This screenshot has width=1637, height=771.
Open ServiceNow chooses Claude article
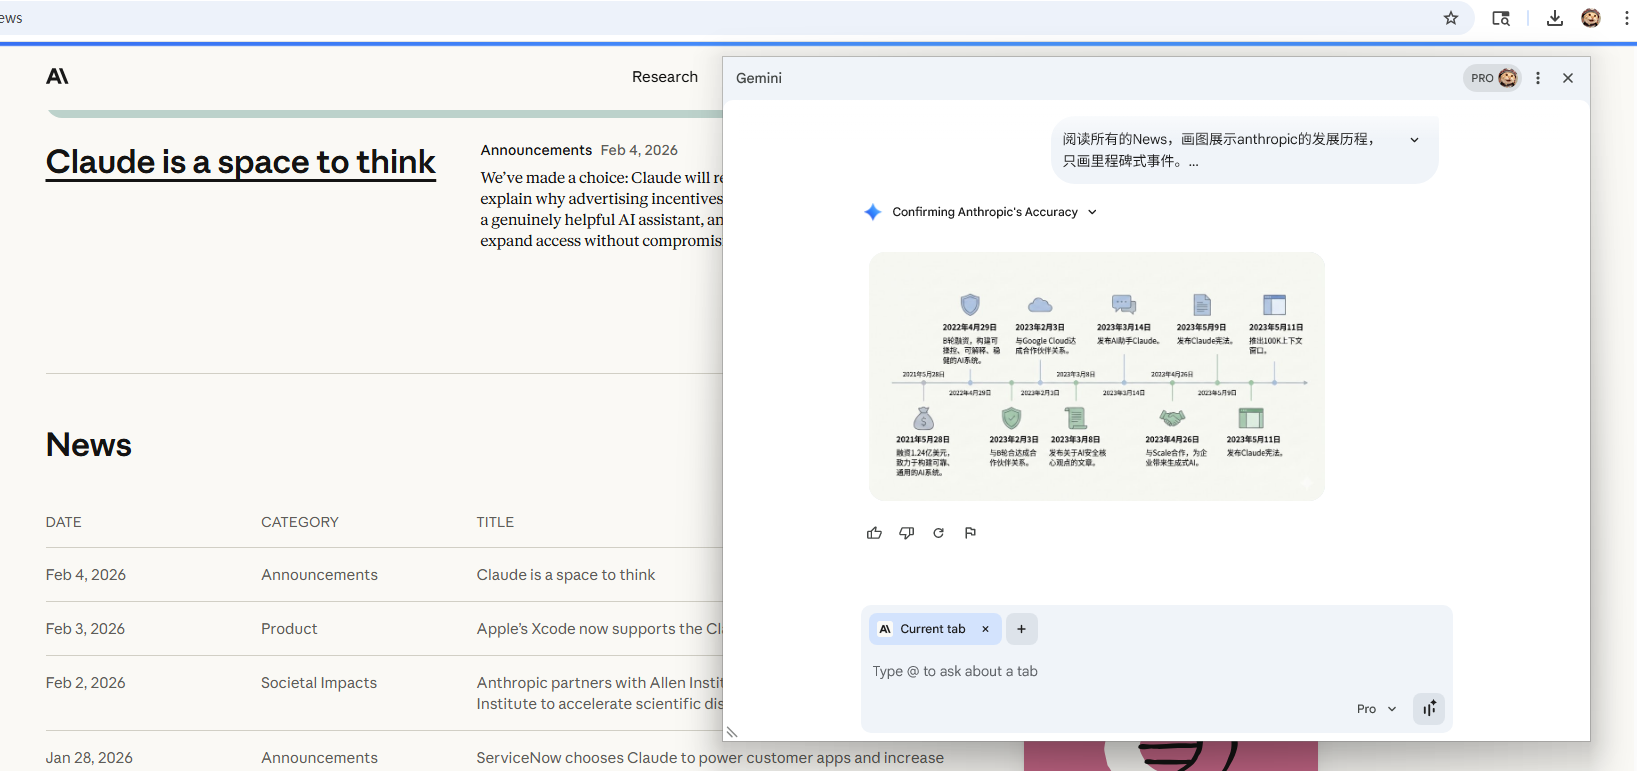click(x=710, y=758)
